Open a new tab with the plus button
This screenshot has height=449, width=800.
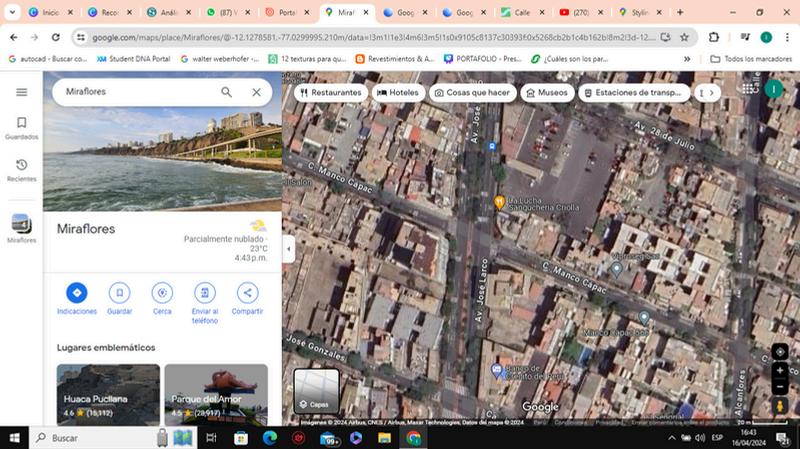point(680,12)
